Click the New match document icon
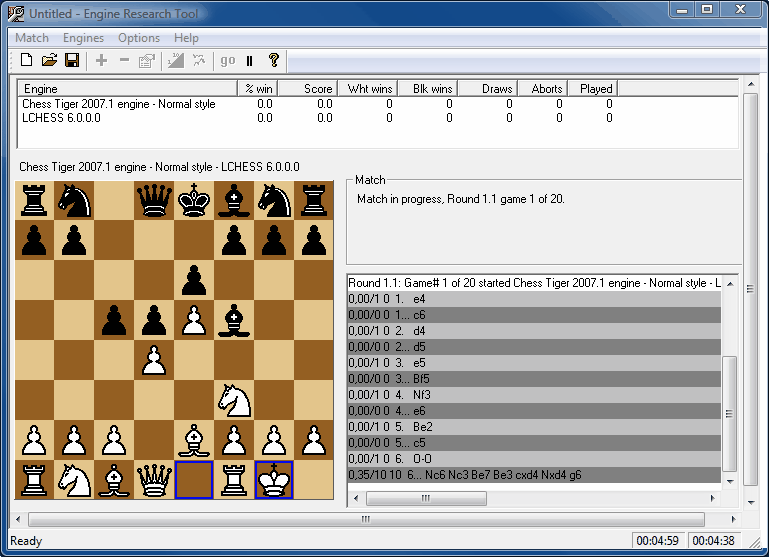Viewport: 769px width, 557px height. 26,60
